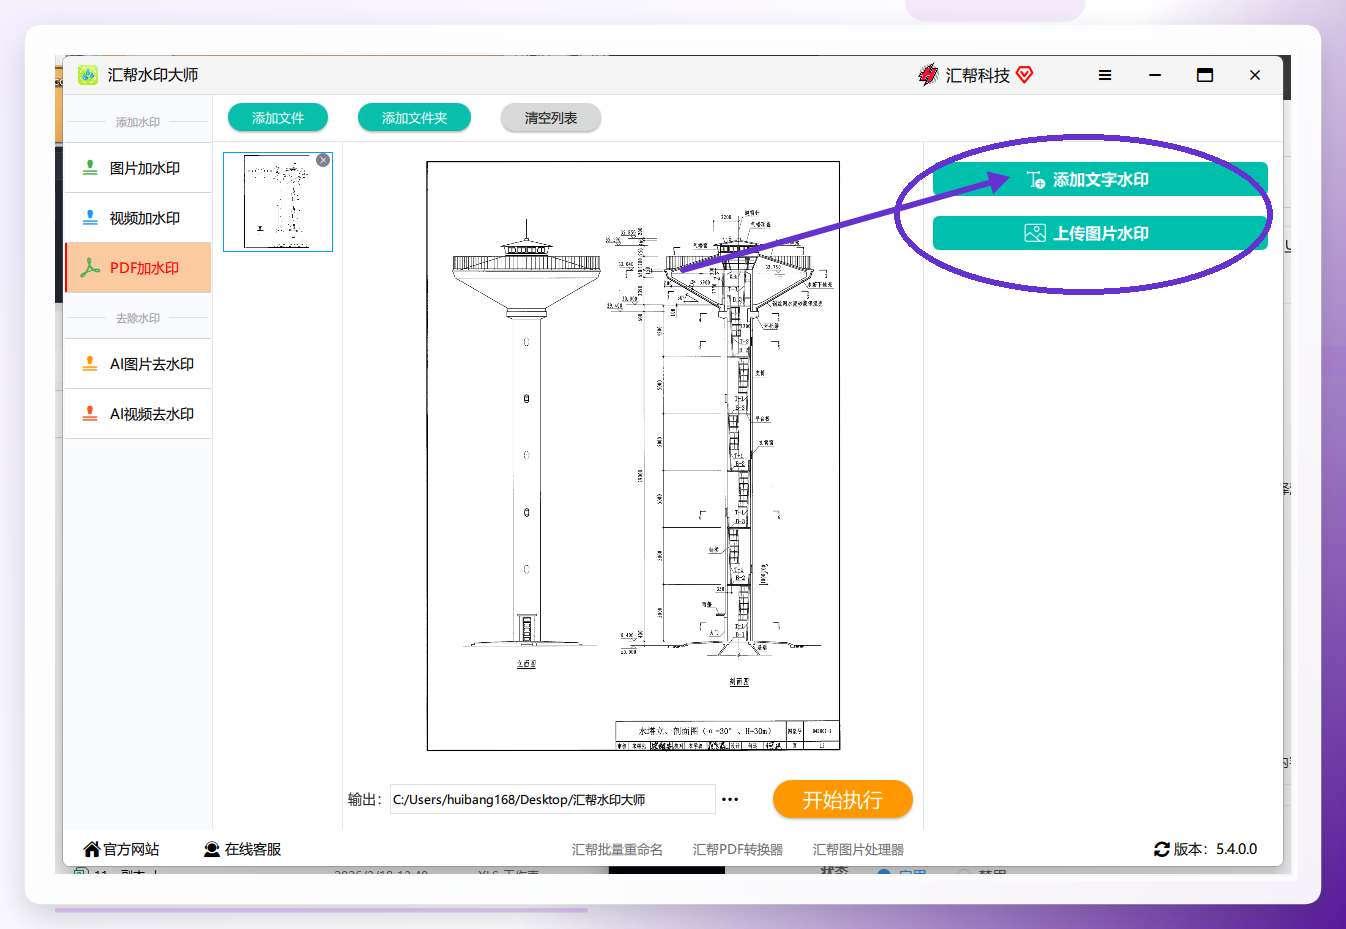Click the 视频加水印 blue stamp icon

pos(90,218)
